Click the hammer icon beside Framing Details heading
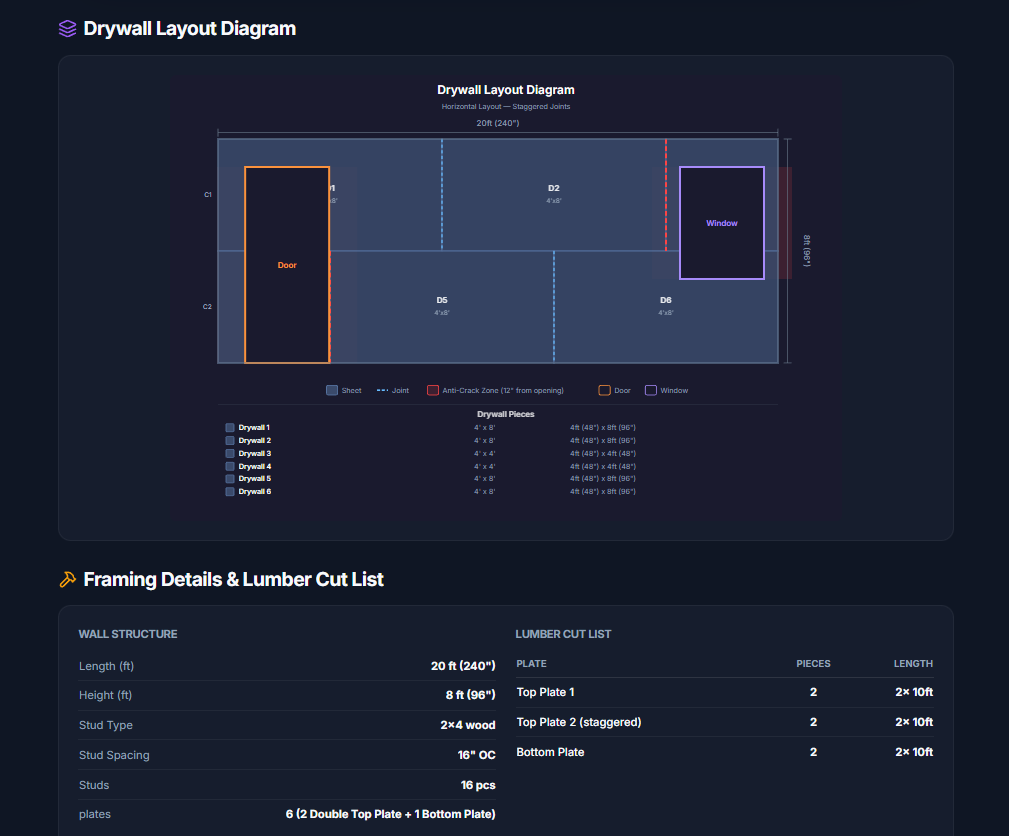 click(68, 579)
